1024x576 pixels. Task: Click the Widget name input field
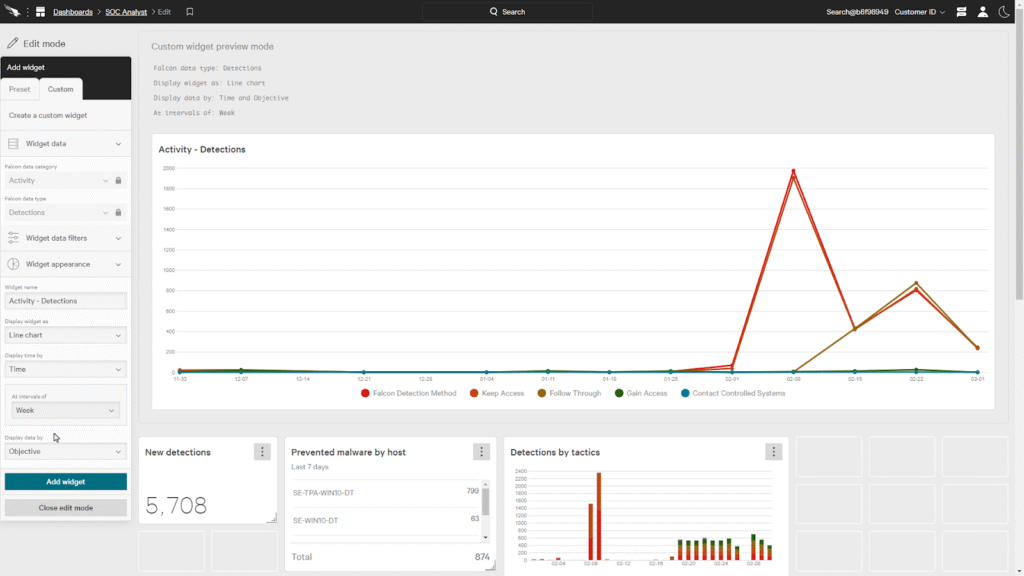[66, 301]
